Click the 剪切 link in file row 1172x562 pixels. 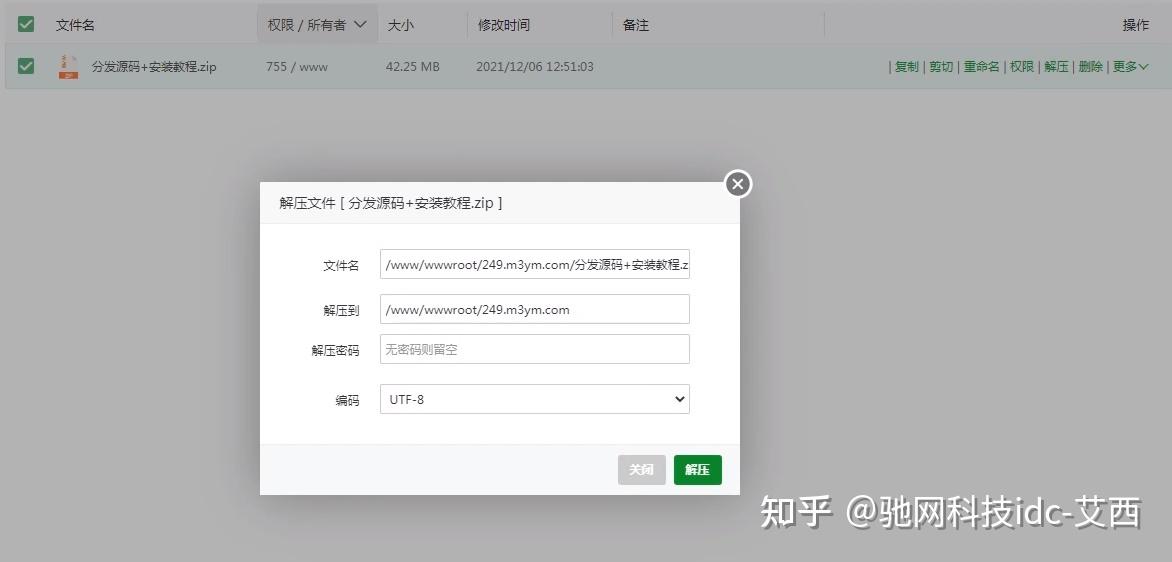click(941, 67)
